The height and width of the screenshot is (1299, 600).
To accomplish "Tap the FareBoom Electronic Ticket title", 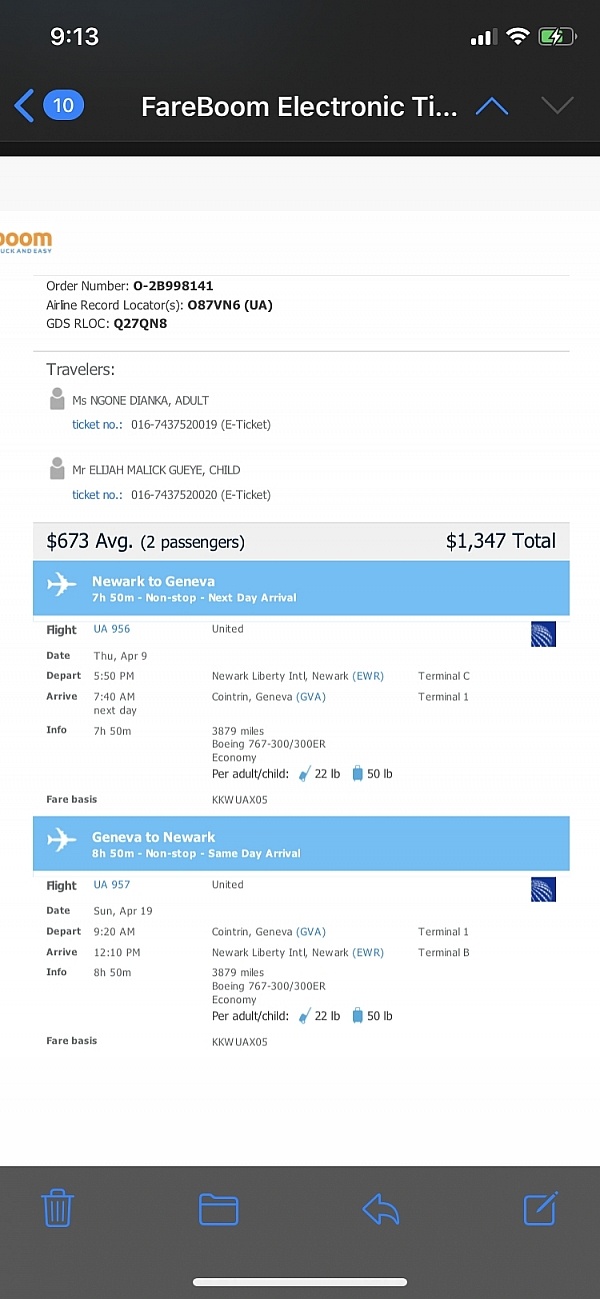I will 299,106.
